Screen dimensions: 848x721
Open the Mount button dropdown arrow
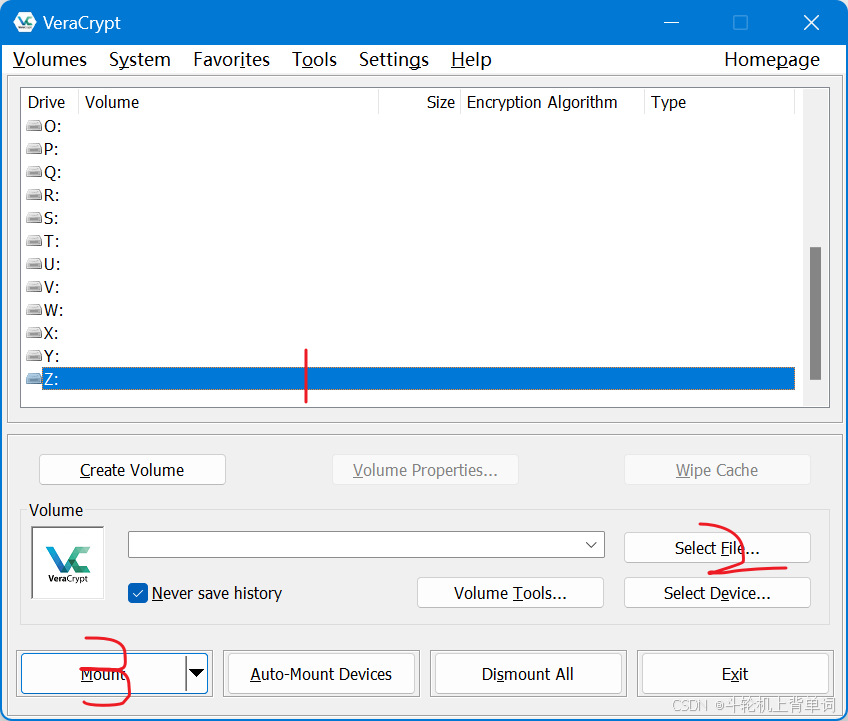pyautogui.click(x=196, y=673)
